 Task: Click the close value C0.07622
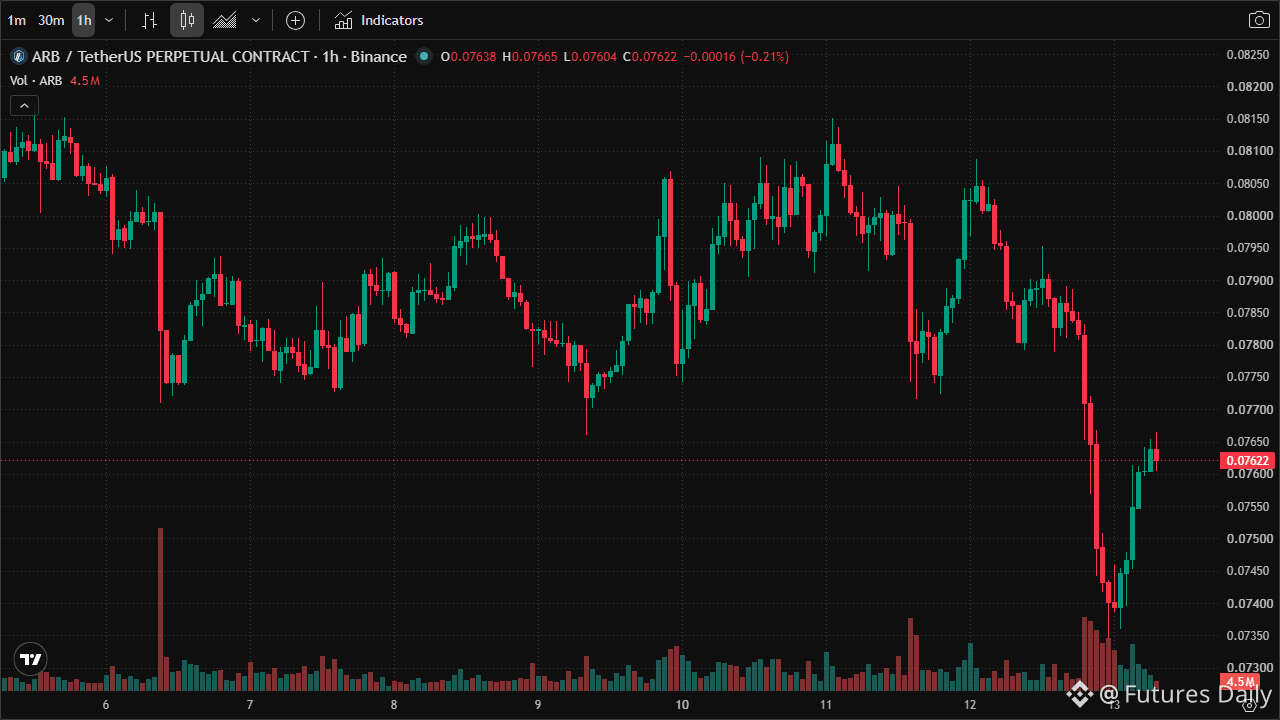(x=650, y=57)
